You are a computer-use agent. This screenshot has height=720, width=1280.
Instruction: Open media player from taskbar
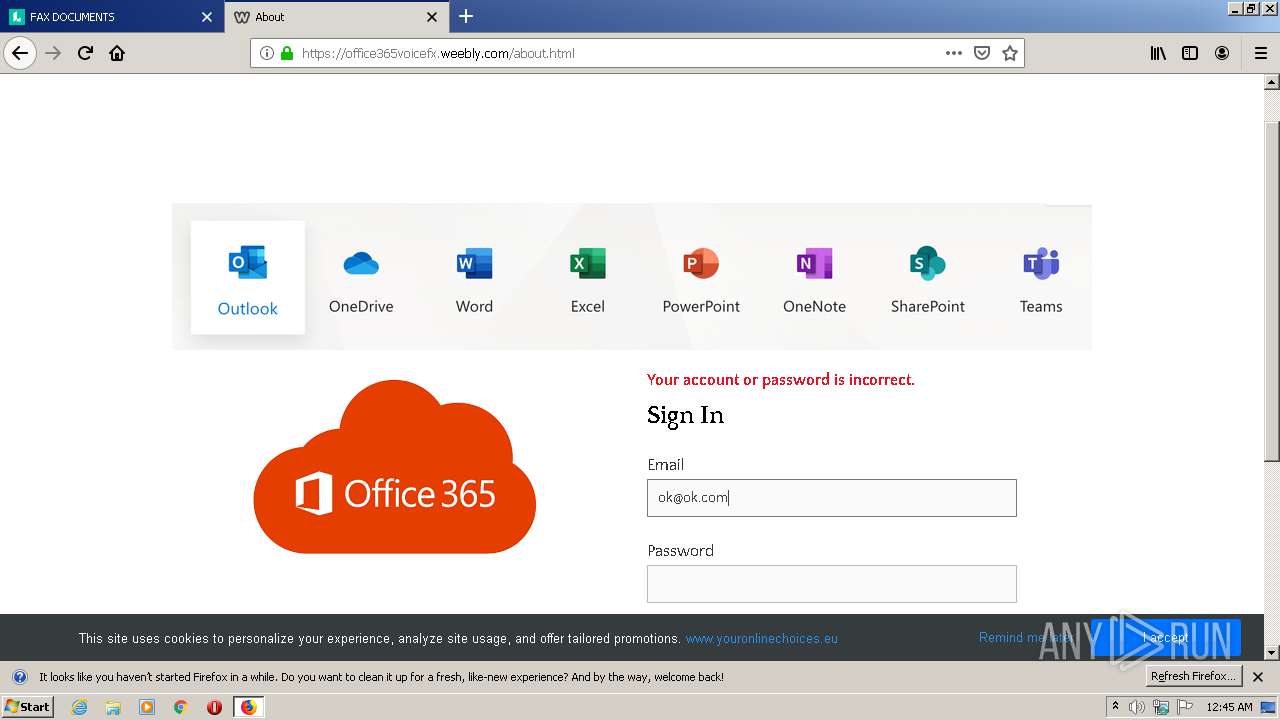point(147,707)
